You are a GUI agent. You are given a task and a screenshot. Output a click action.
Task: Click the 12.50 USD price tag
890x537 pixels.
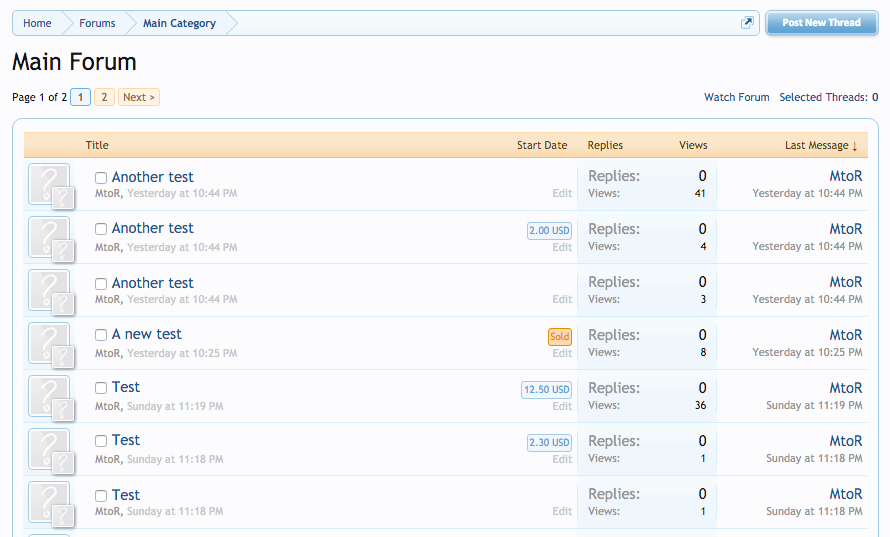pos(547,390)
